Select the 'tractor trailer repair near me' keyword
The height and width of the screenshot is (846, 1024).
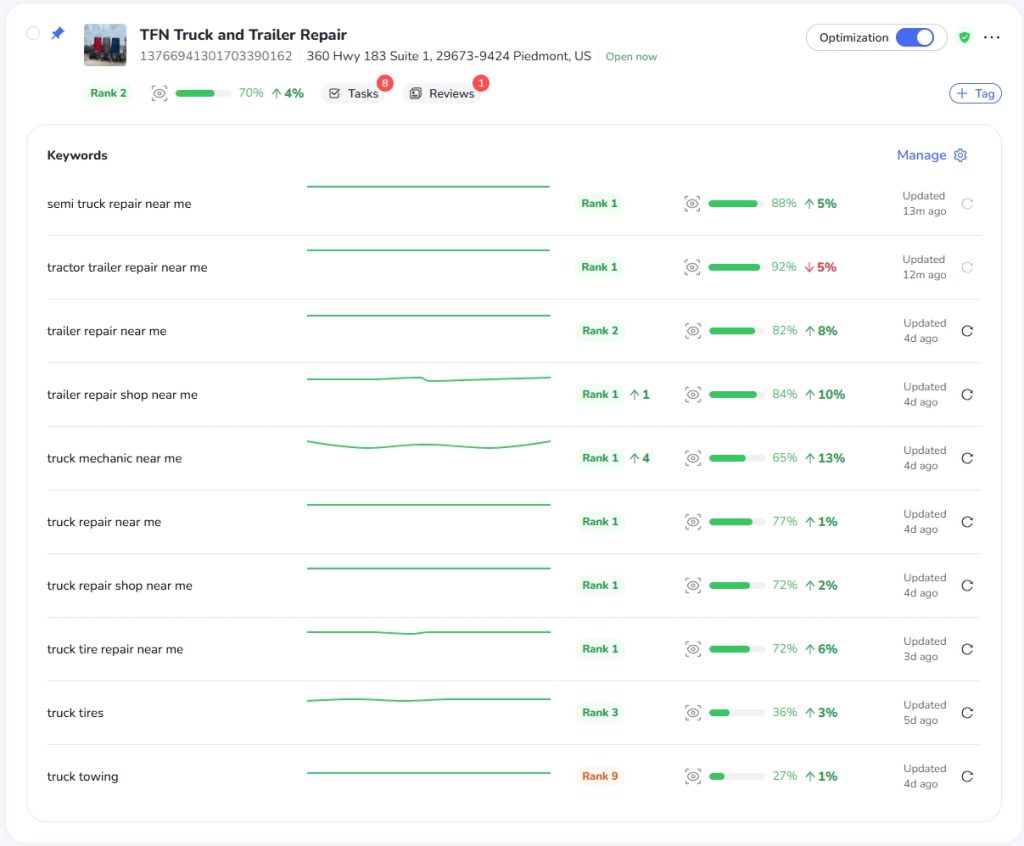point(127,267)
